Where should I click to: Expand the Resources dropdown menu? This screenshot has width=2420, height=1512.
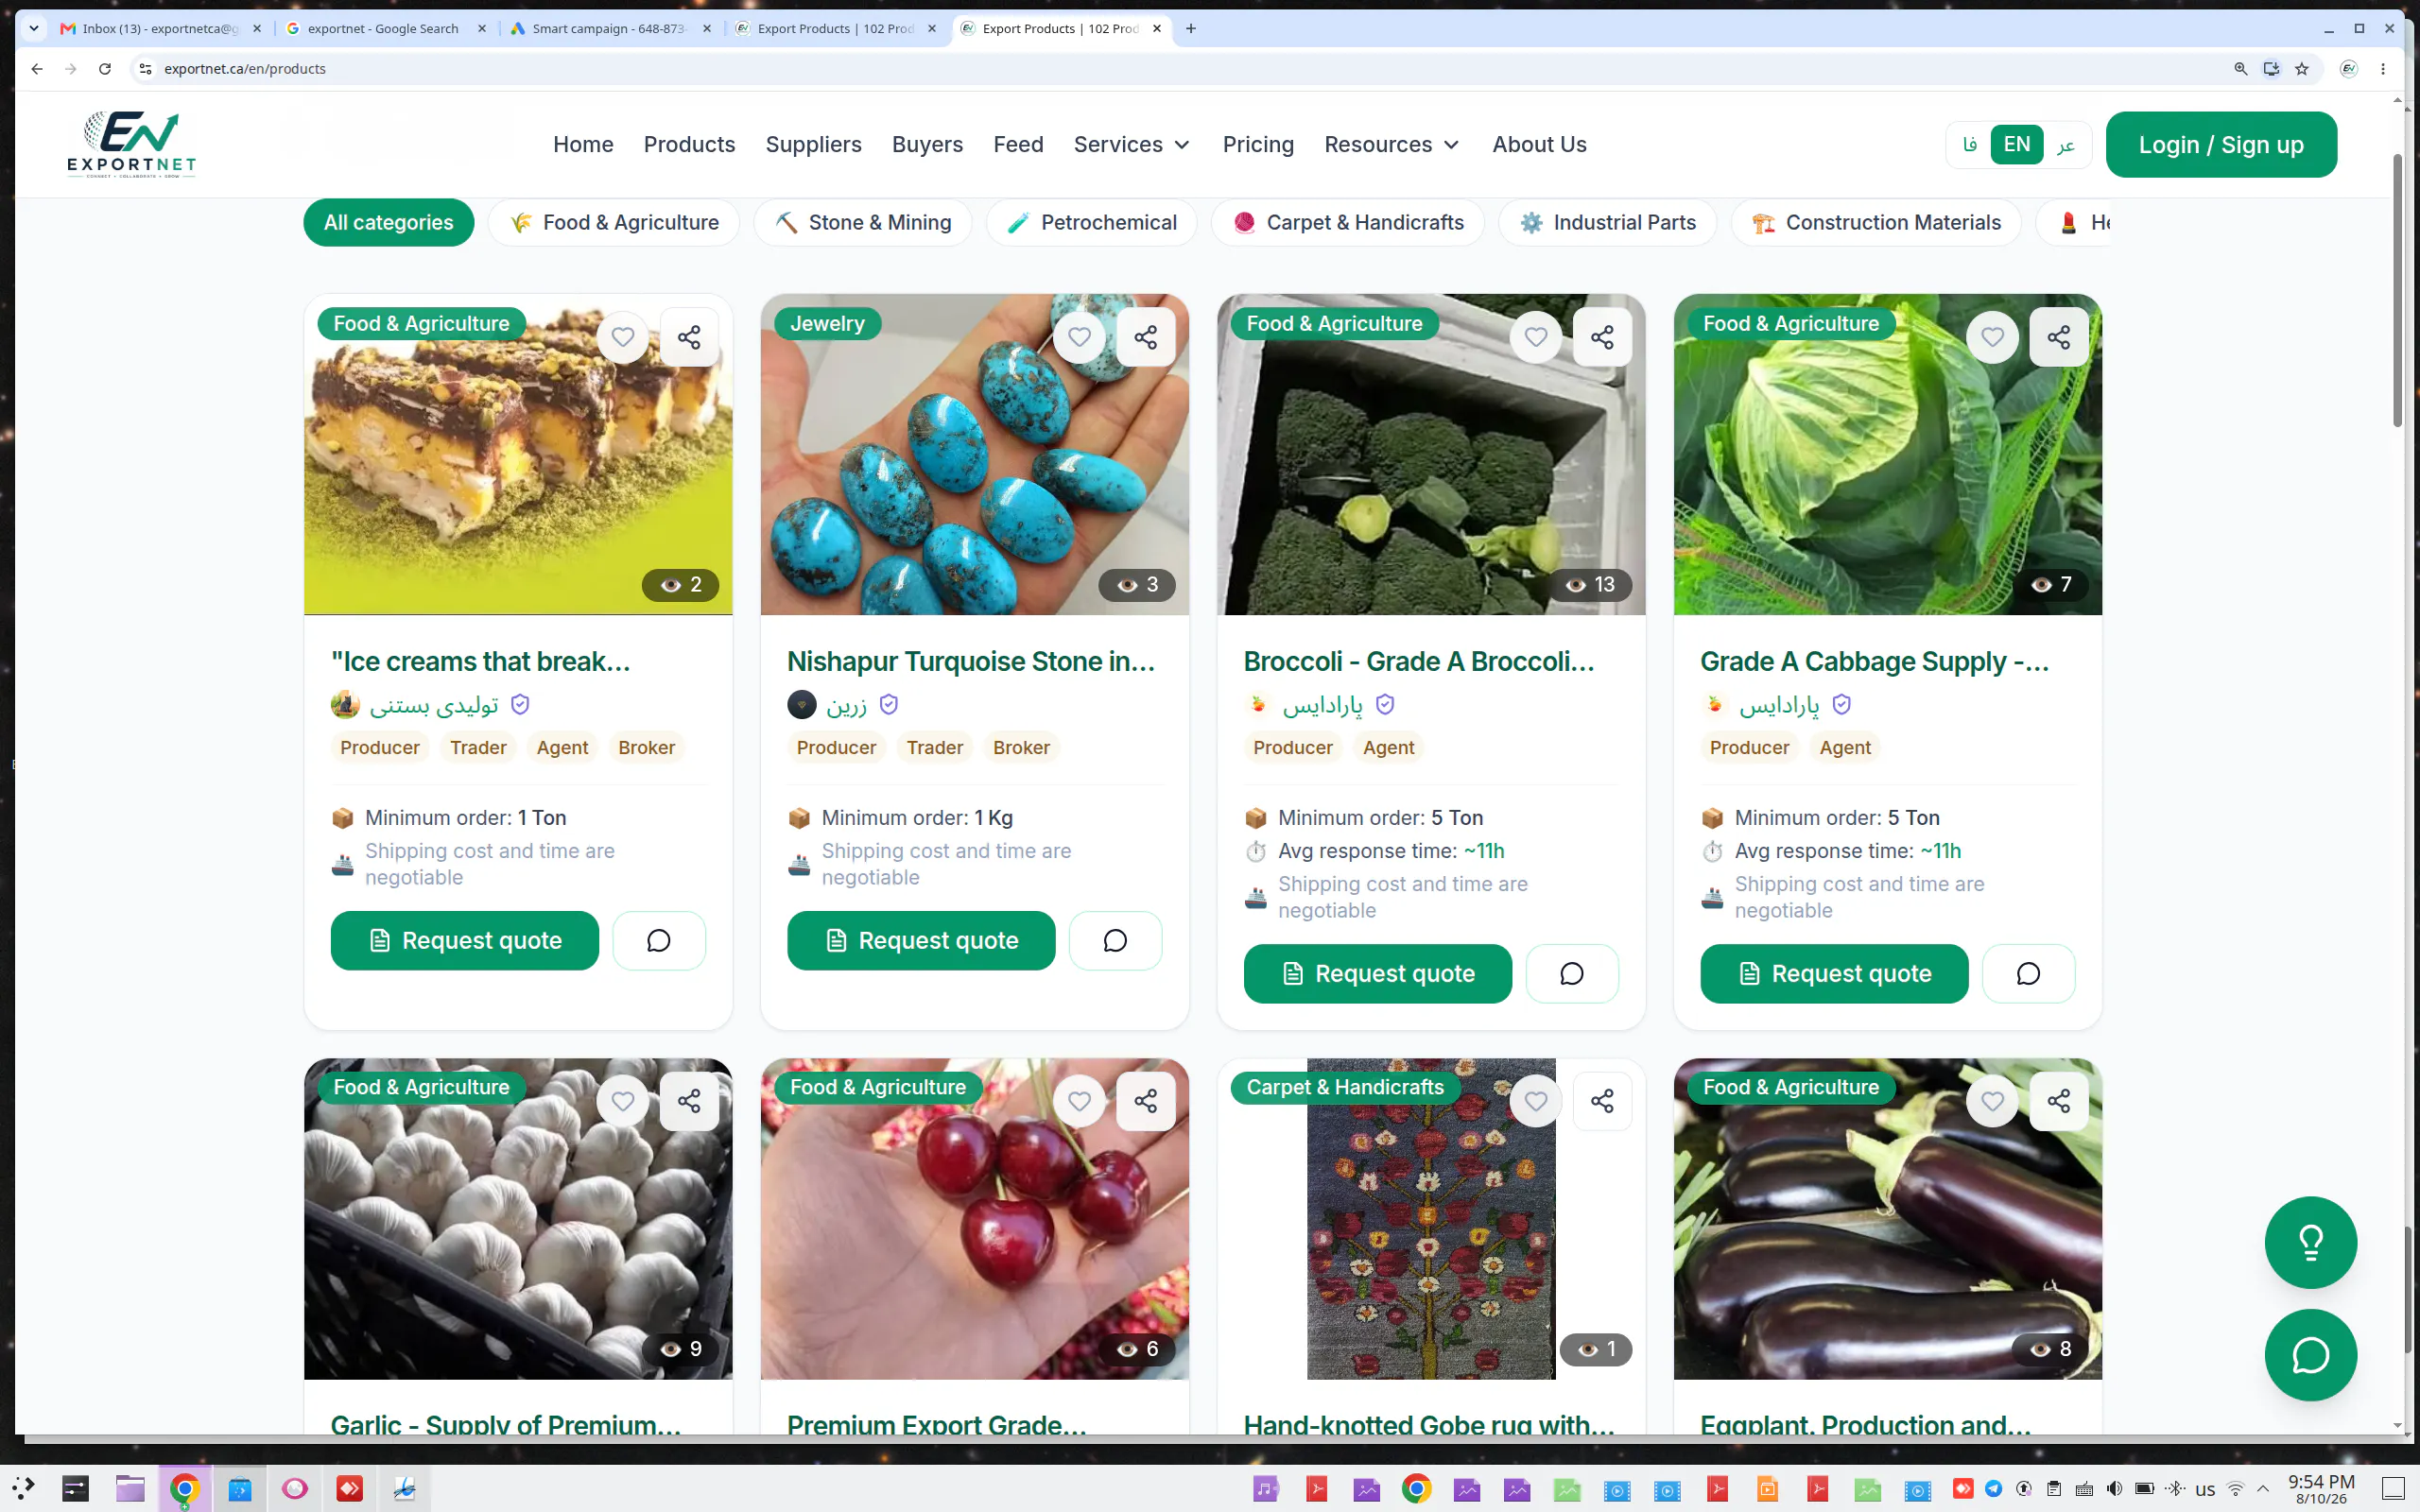coord(1391,144)
